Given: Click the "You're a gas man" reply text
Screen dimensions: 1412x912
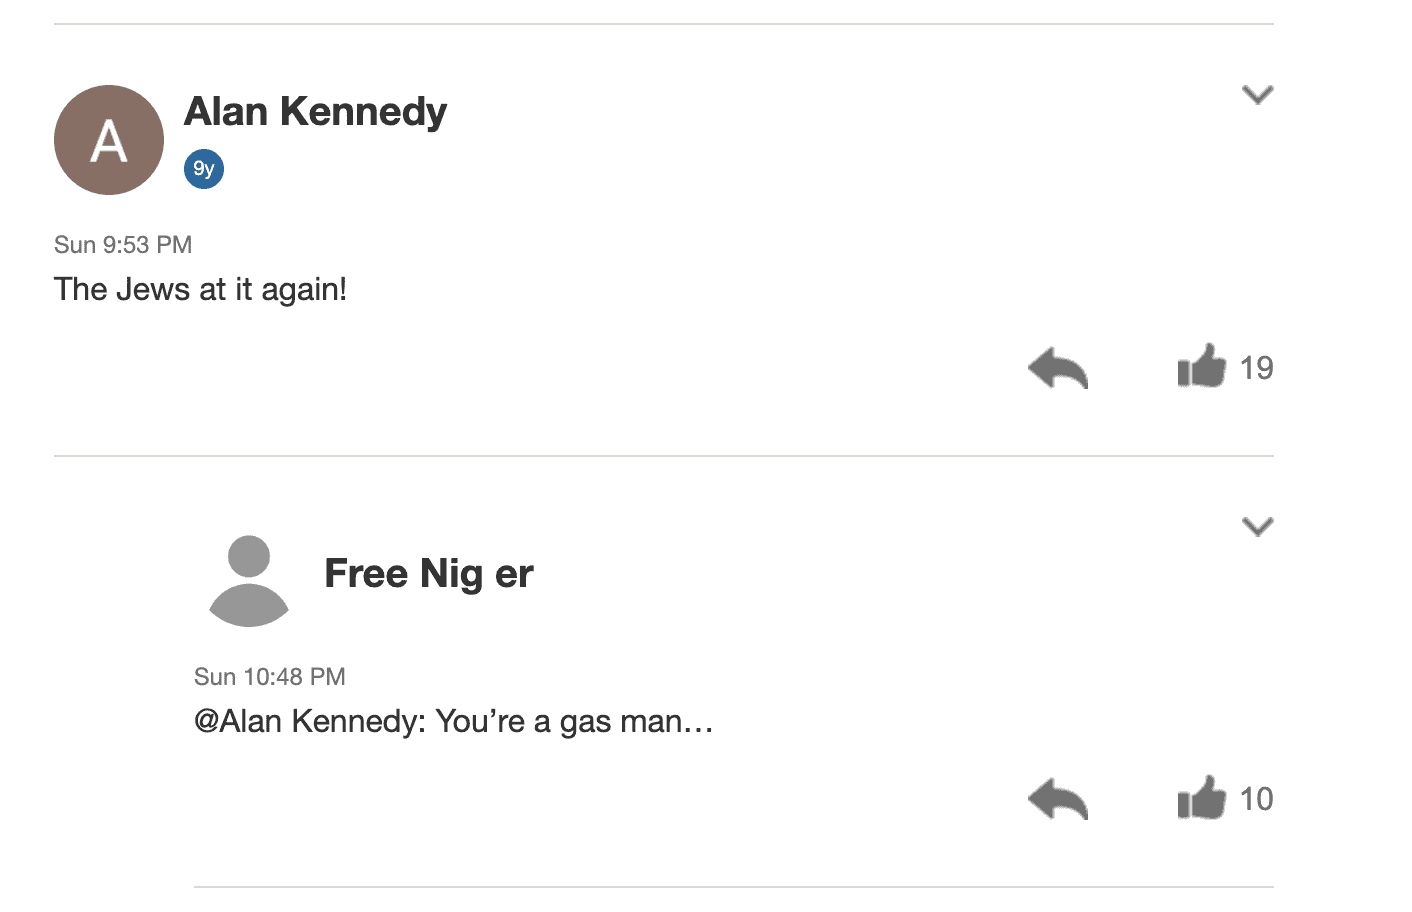Looking at the screenshot, I should coord(559,721).
